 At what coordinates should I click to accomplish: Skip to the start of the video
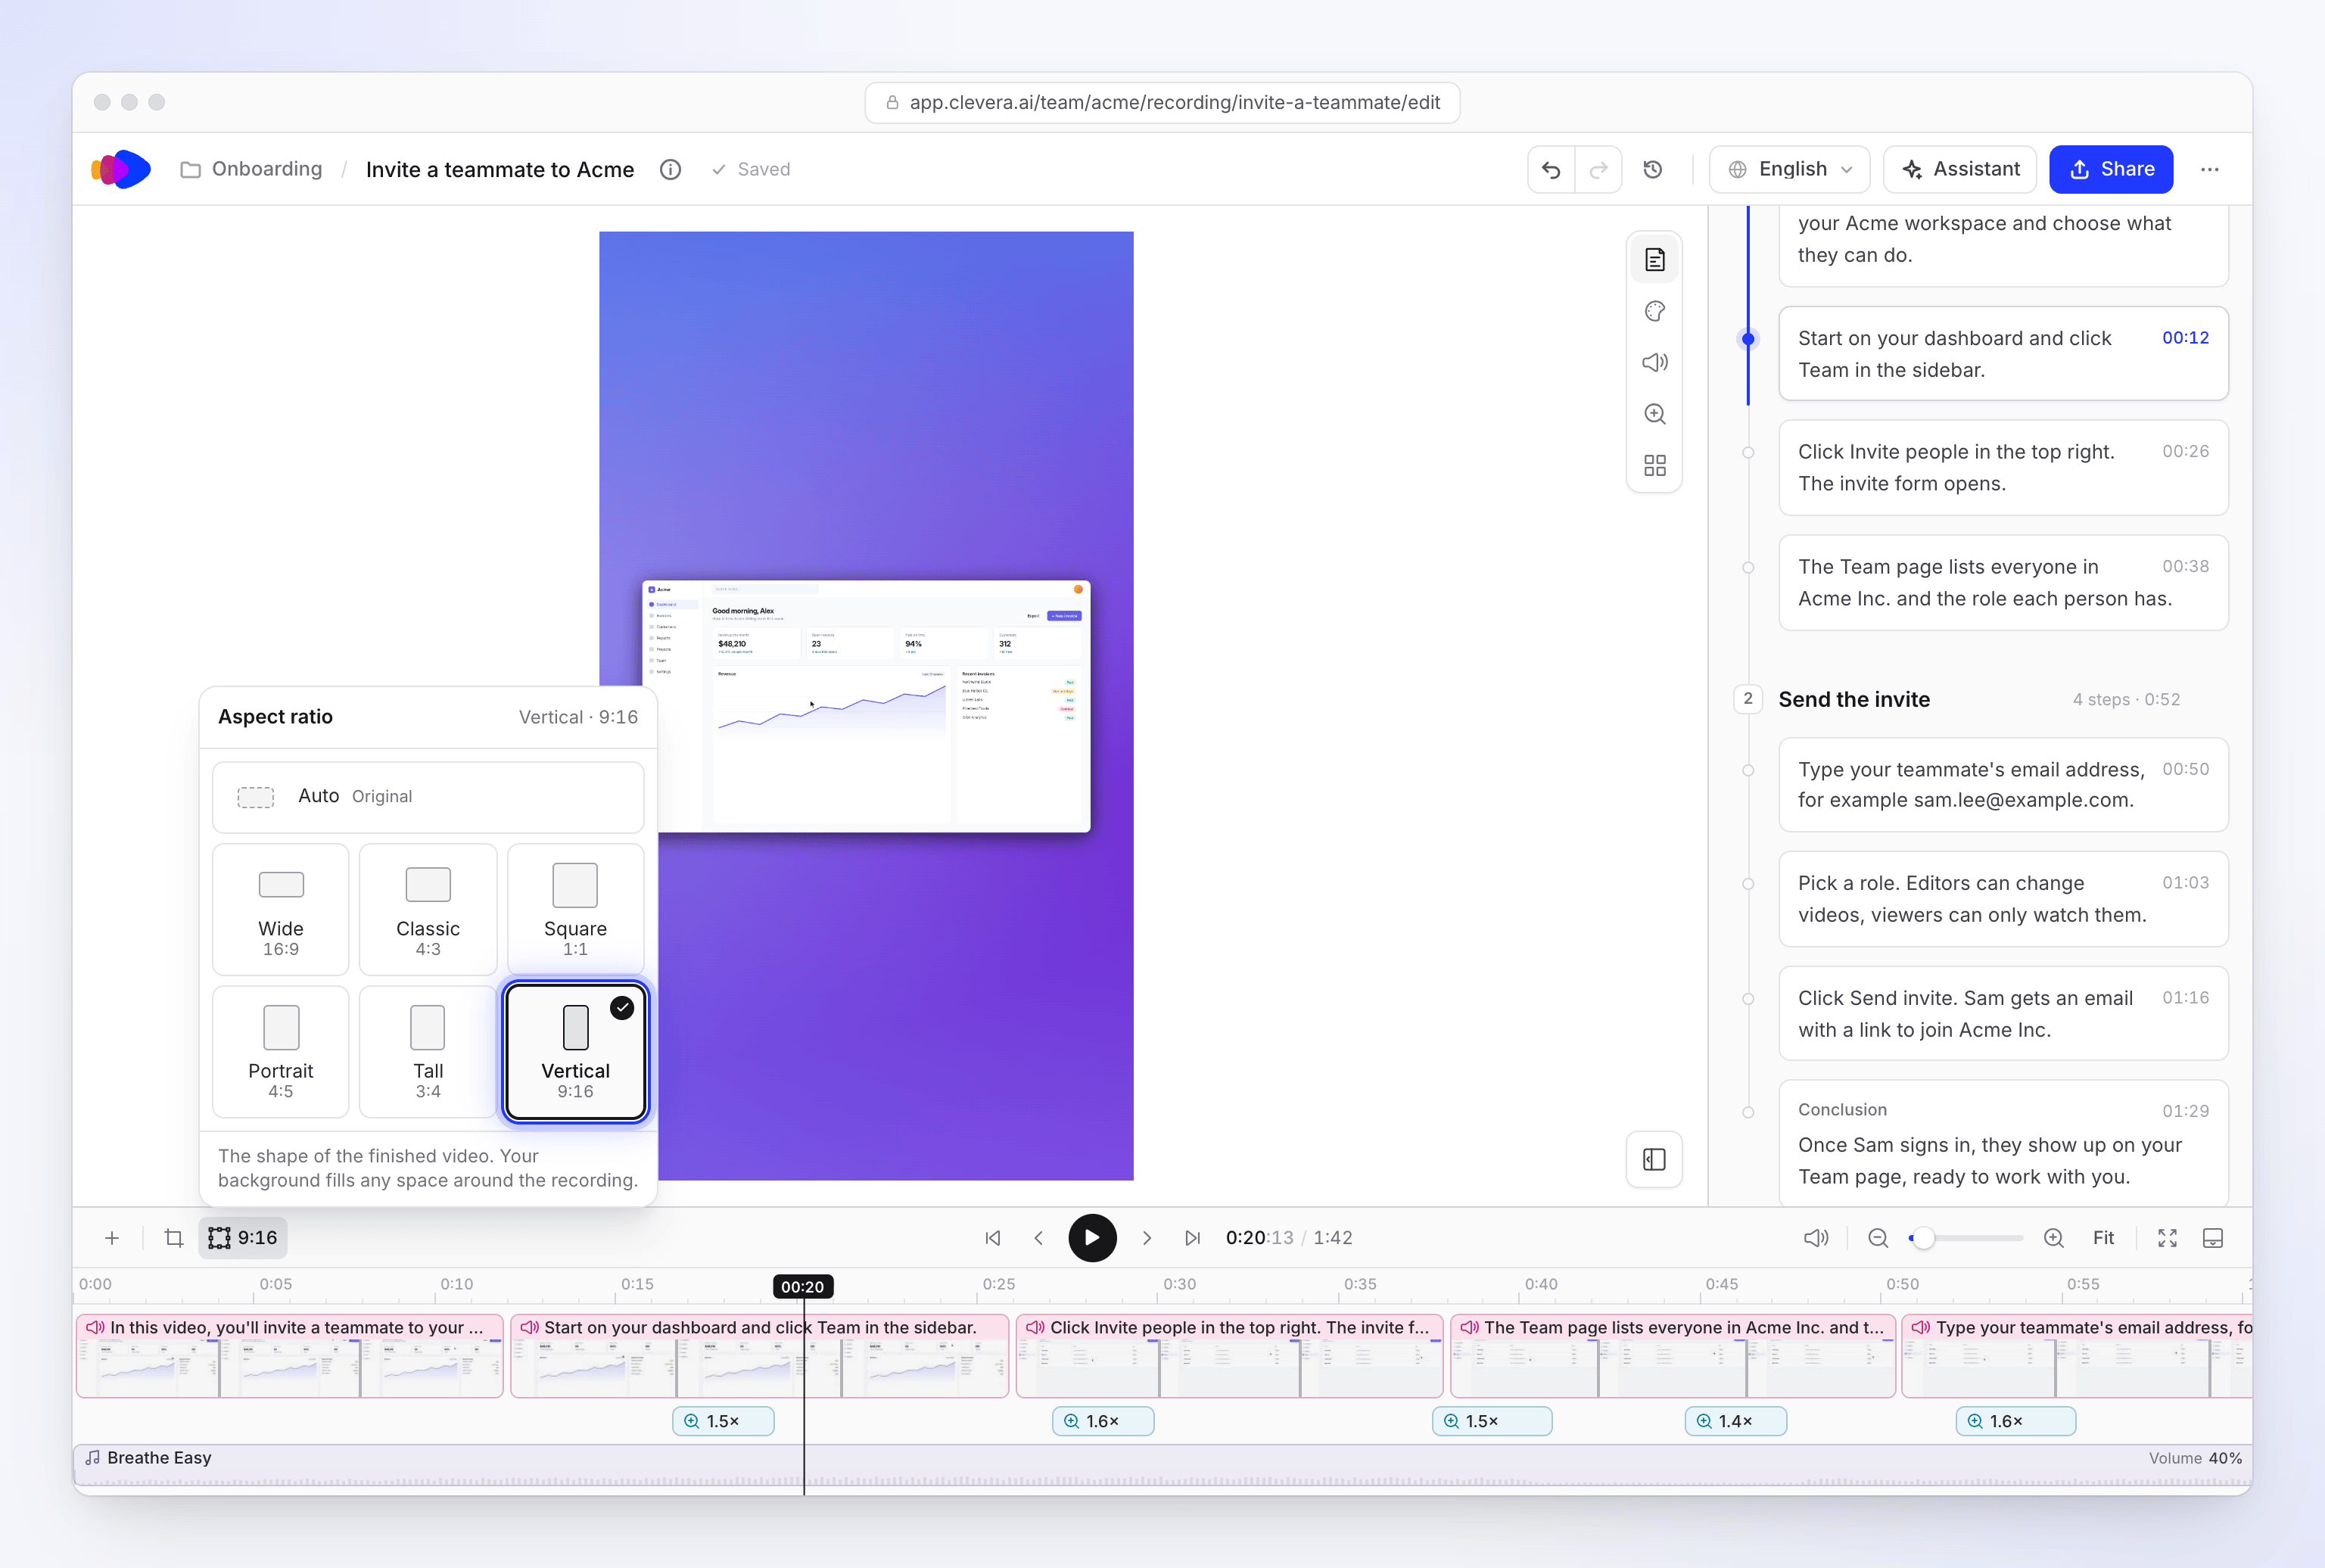(x=992, y=1238)
